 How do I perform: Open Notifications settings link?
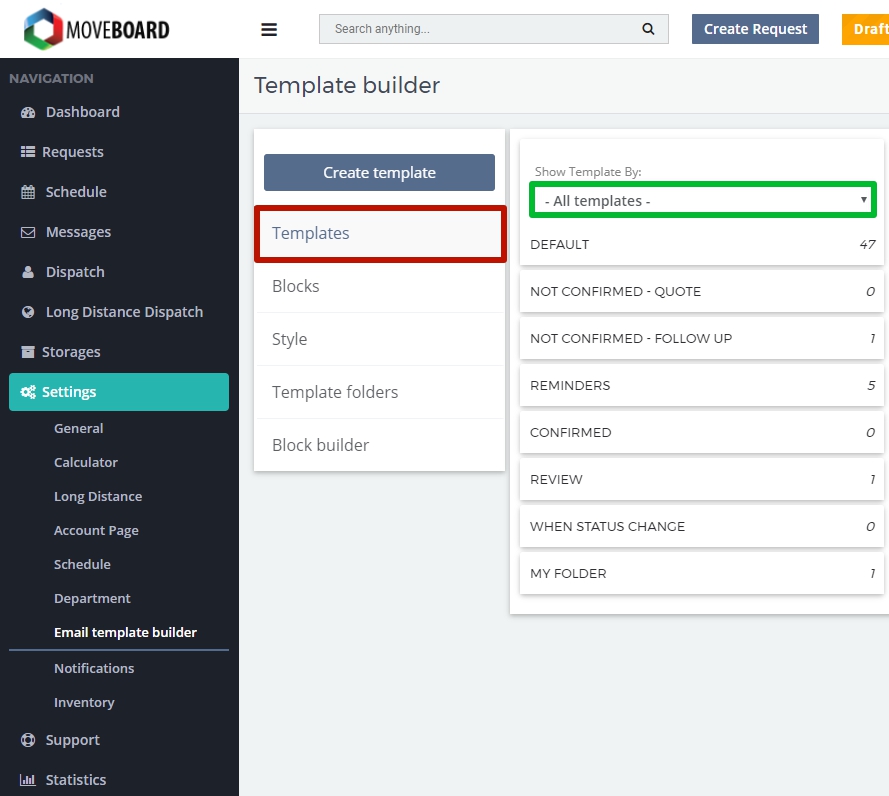(94, 668)
